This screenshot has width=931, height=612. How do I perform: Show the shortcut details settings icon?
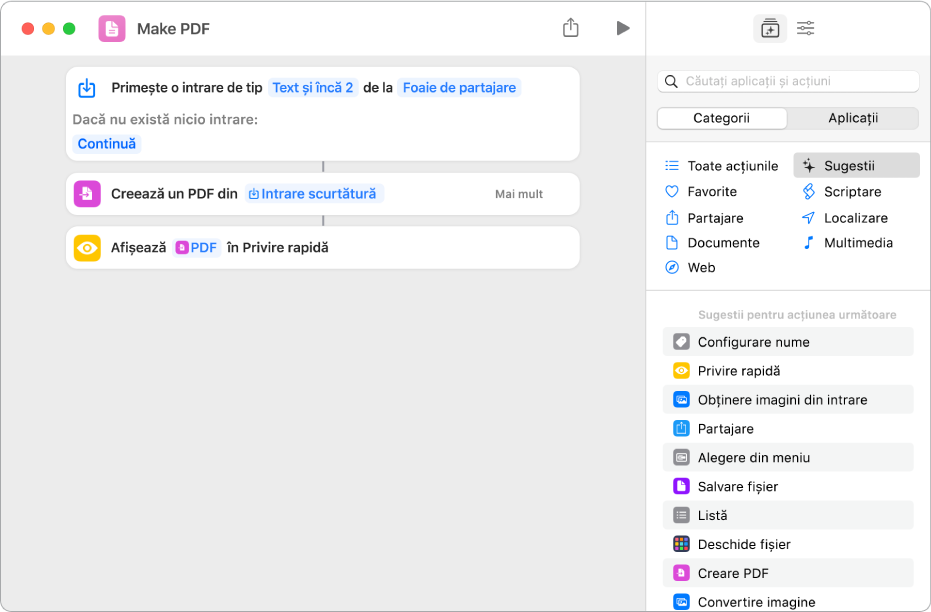805,29
